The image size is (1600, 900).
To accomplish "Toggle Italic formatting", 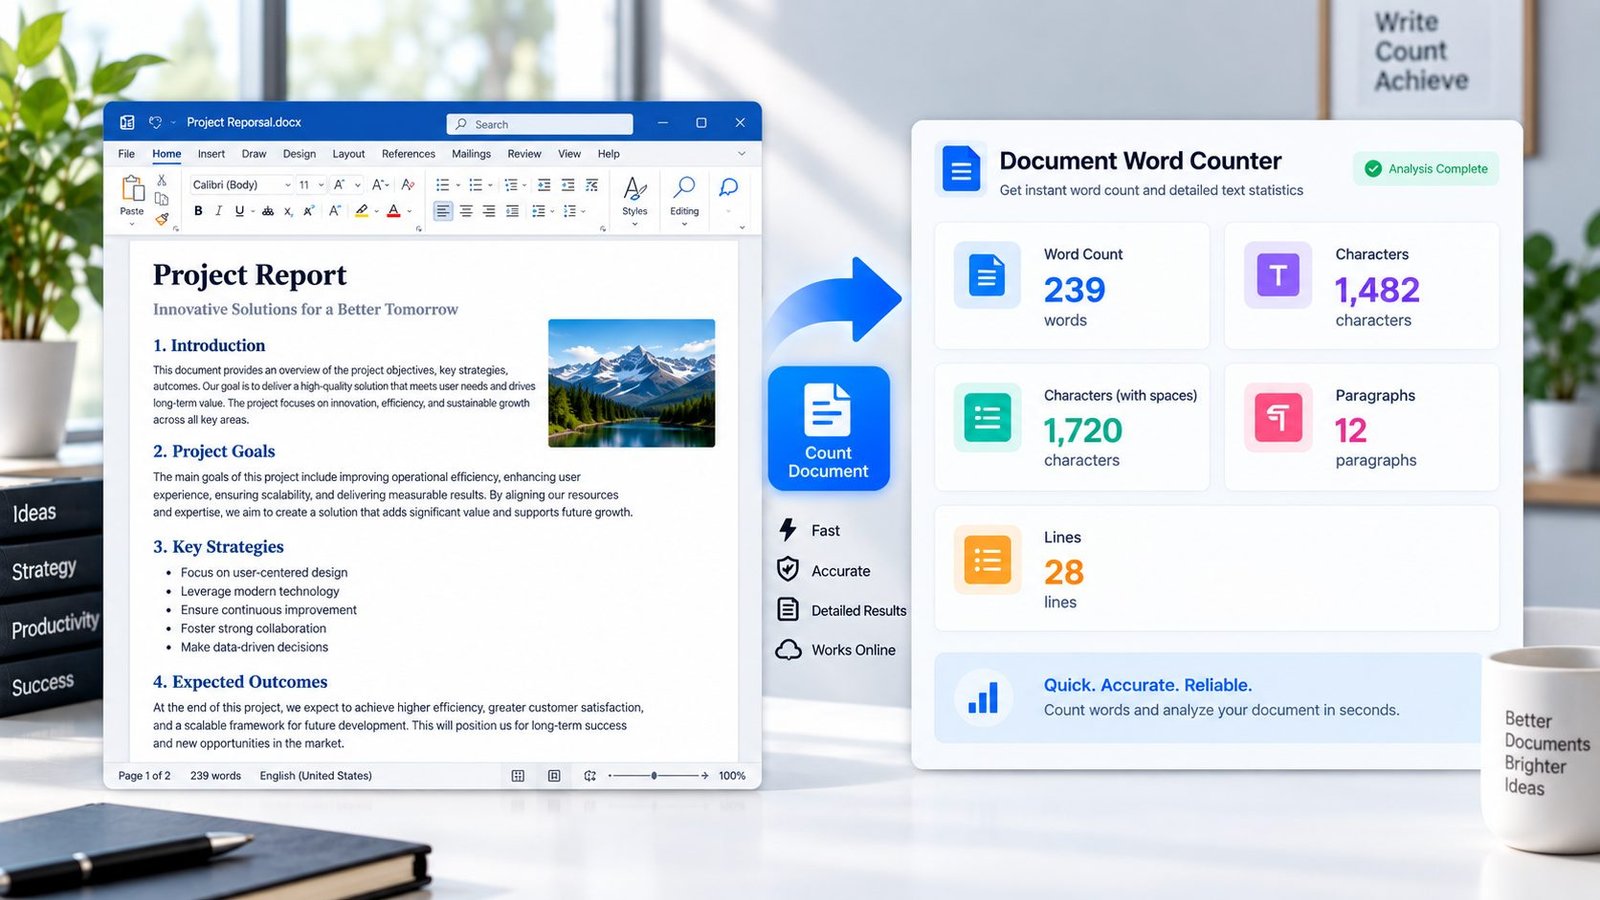I will [218, 211].
